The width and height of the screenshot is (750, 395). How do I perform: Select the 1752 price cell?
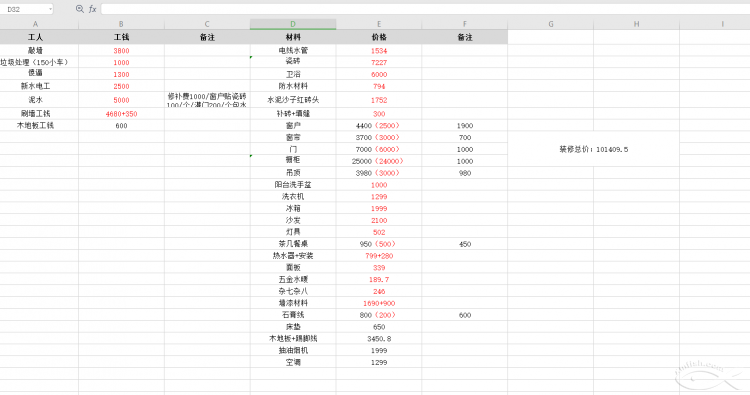379,100
